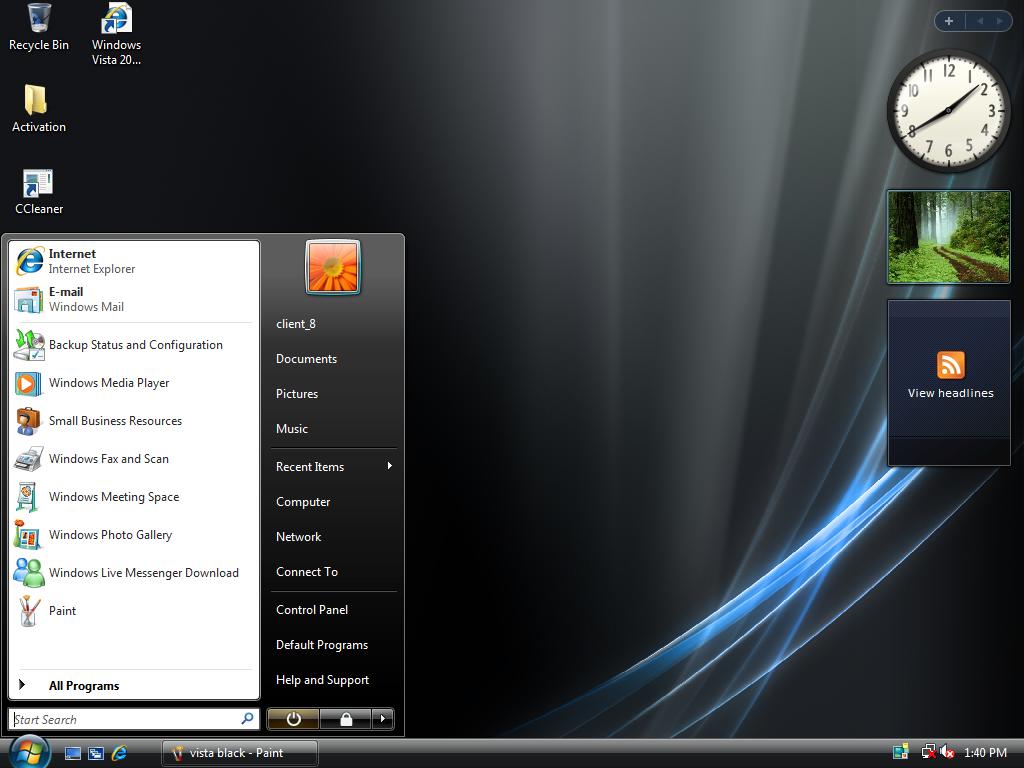The height and width of the screenshot is (768, 1024).
Task: Open Music from Start menu
Action: 291,429
